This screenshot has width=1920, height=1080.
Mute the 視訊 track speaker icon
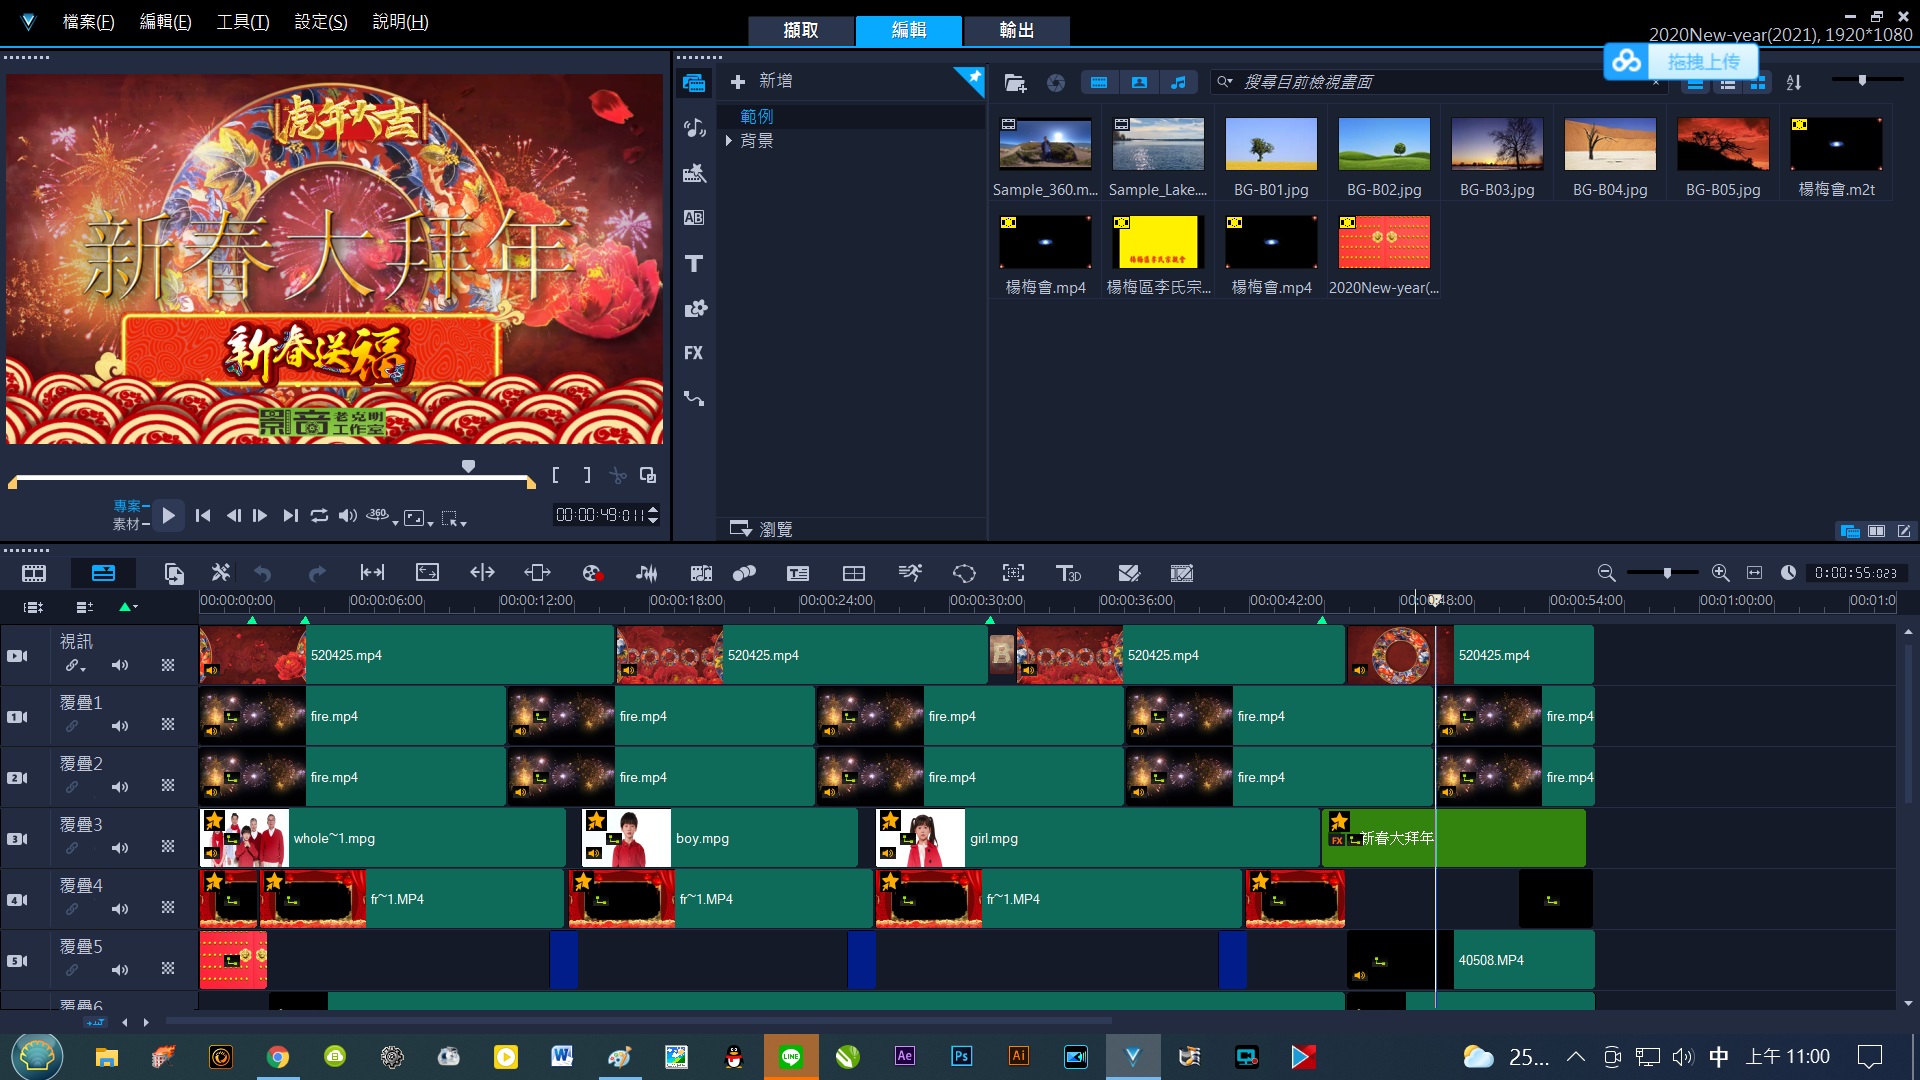point(120,665)
